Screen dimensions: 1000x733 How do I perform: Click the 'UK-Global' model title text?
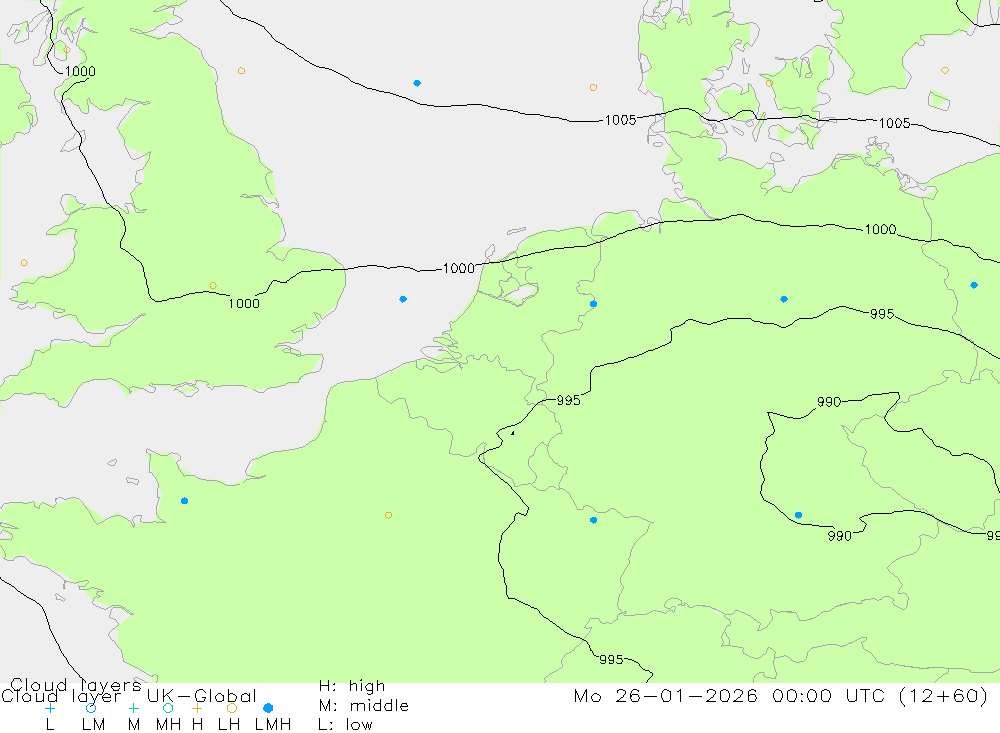click(x=202, y=696)
